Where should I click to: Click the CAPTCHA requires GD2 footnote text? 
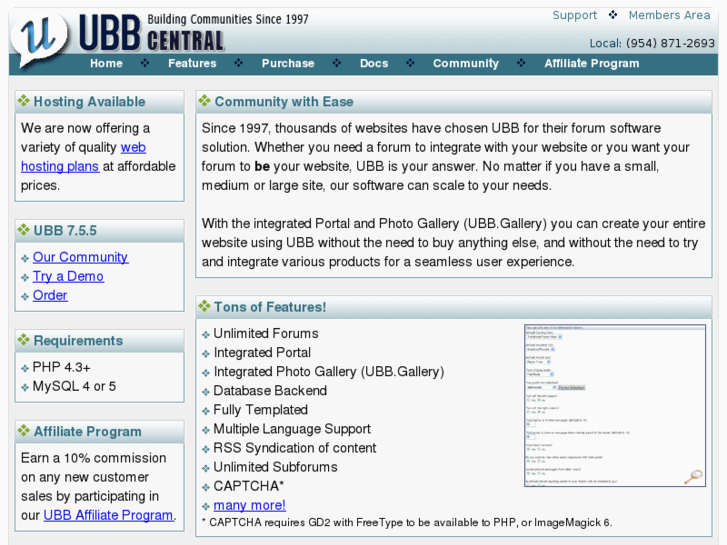point(407,523)
